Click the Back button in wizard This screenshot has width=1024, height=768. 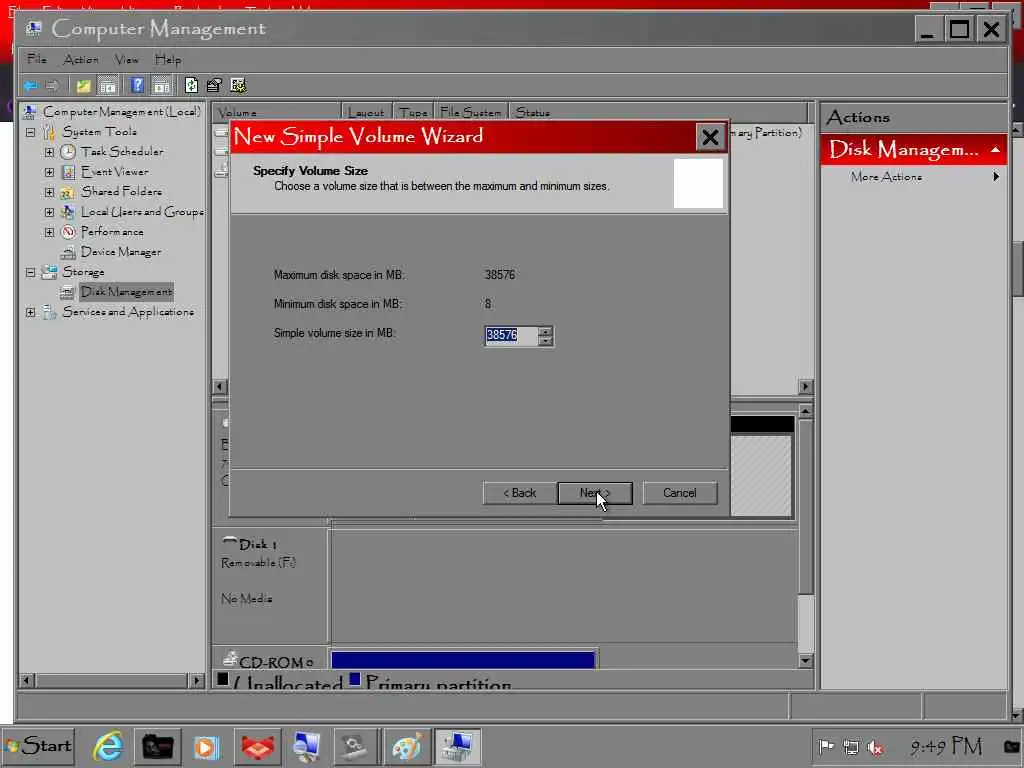click(519, 493)
